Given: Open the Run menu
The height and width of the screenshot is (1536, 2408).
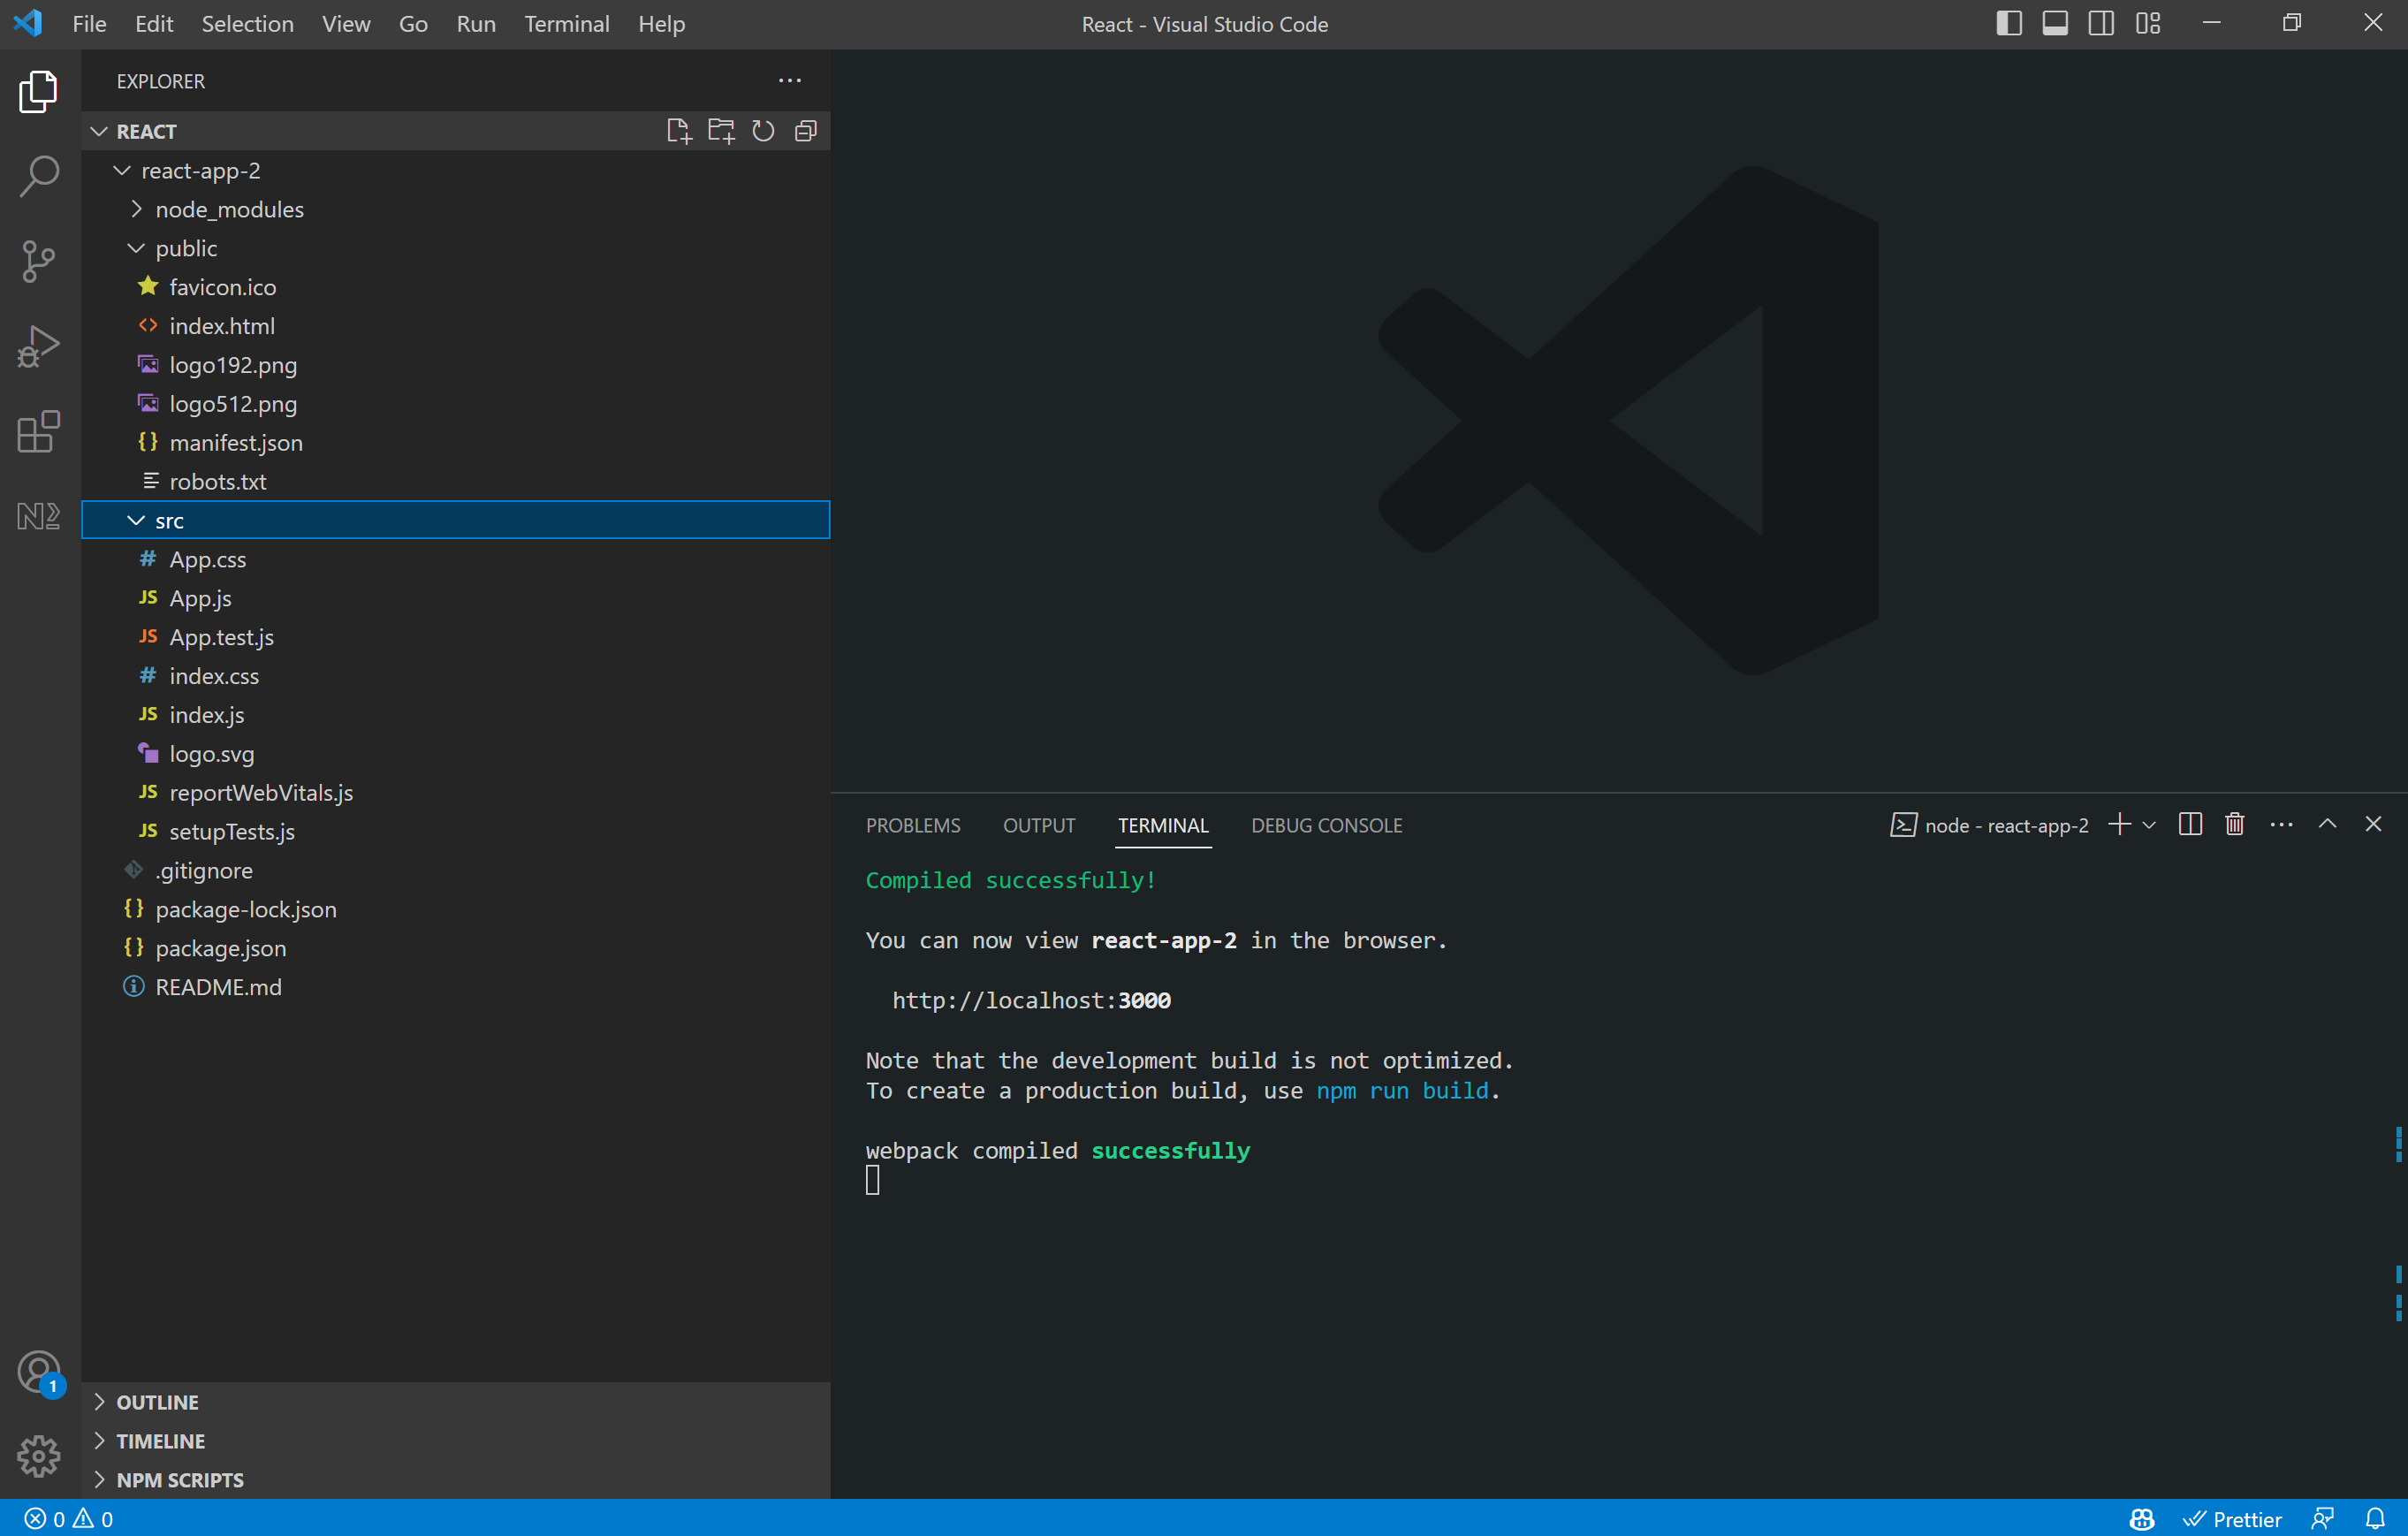Looking at the screenshot, I should pos(476,24).
